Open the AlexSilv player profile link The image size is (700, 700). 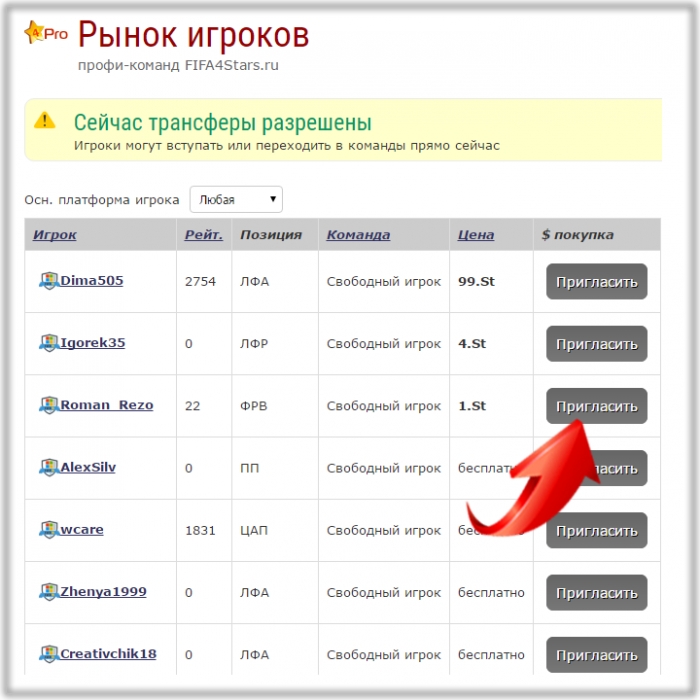coord(88,467)
